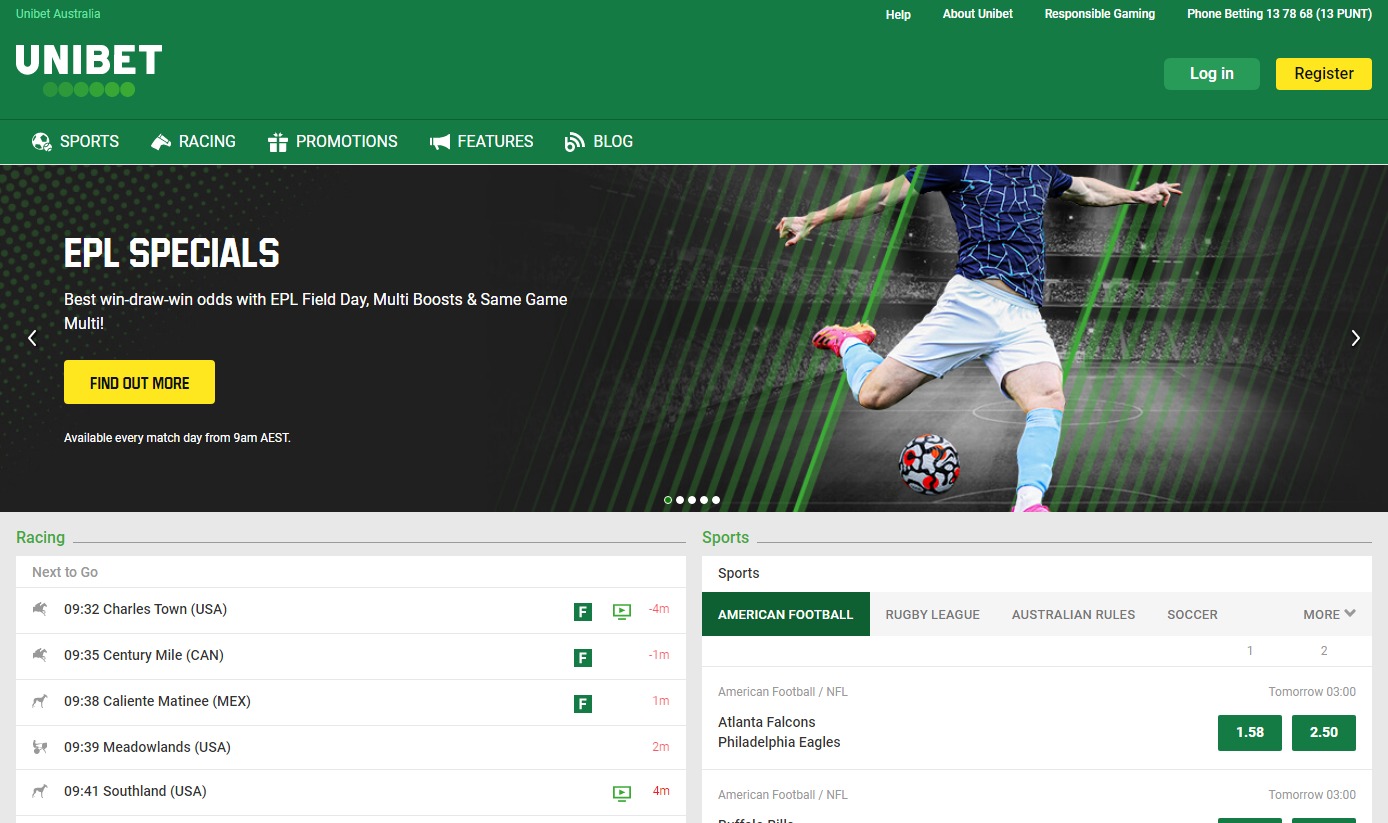
Task: Switch to the RUGBY LEAGUE tab
Action: [x=932, y=614]
